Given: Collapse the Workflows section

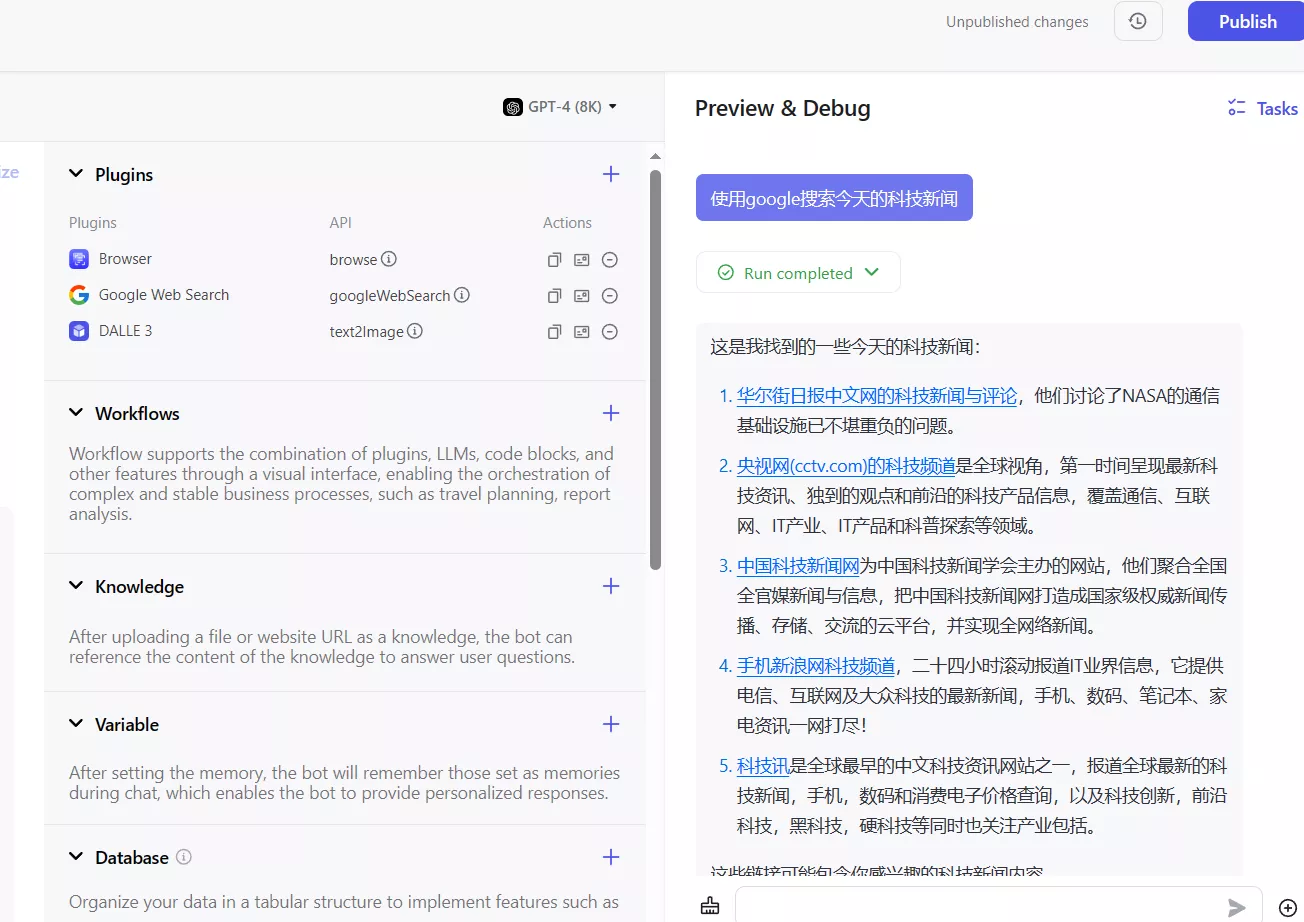Looking at the screenshot, I should pos(76,413).
